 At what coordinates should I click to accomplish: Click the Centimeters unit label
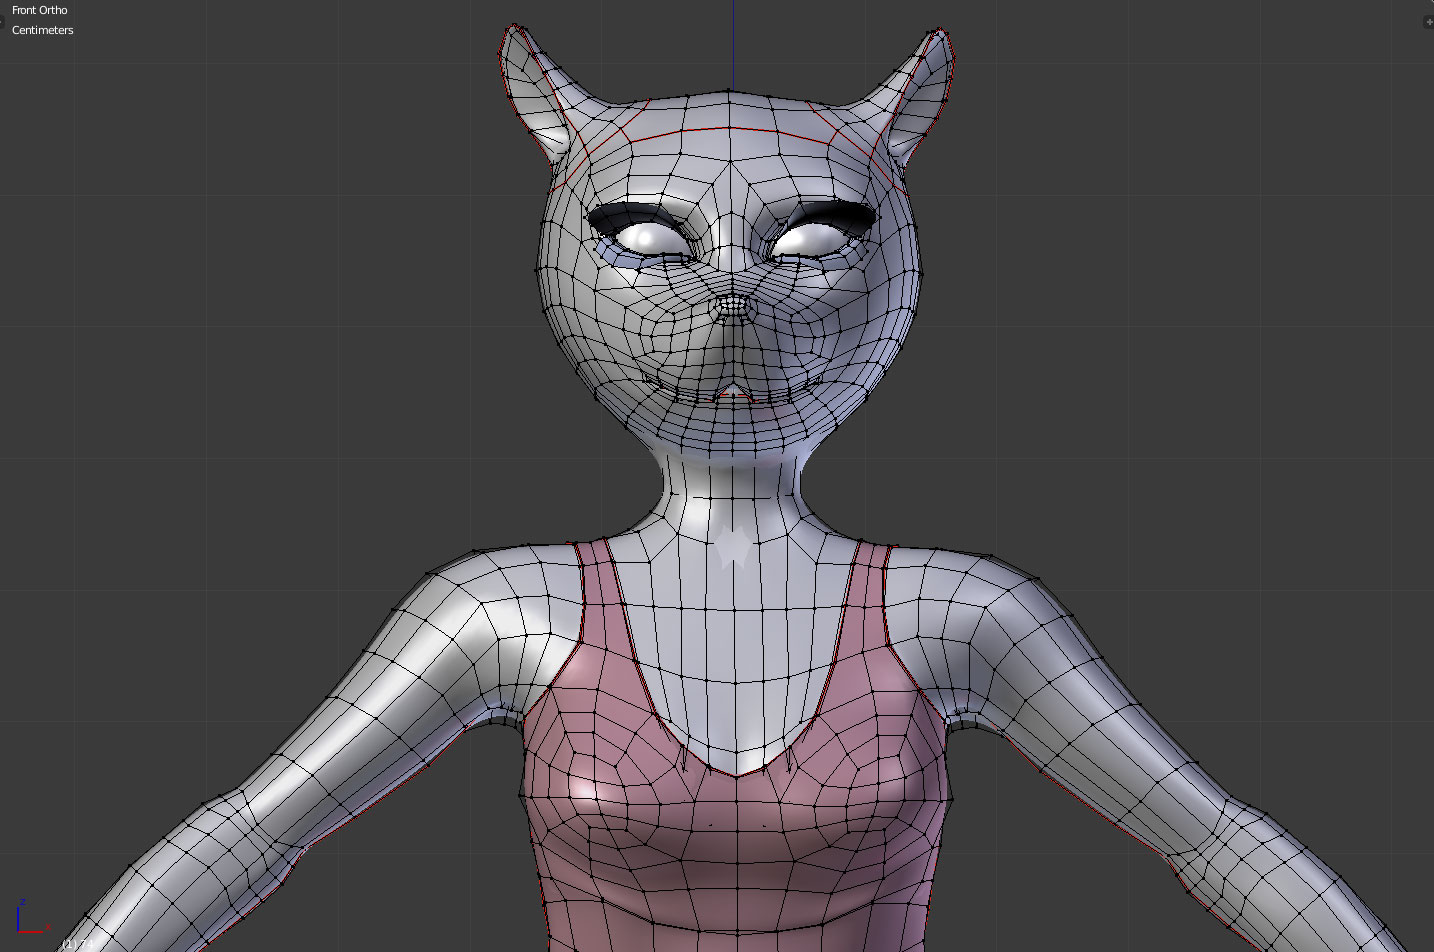[43, 30]
